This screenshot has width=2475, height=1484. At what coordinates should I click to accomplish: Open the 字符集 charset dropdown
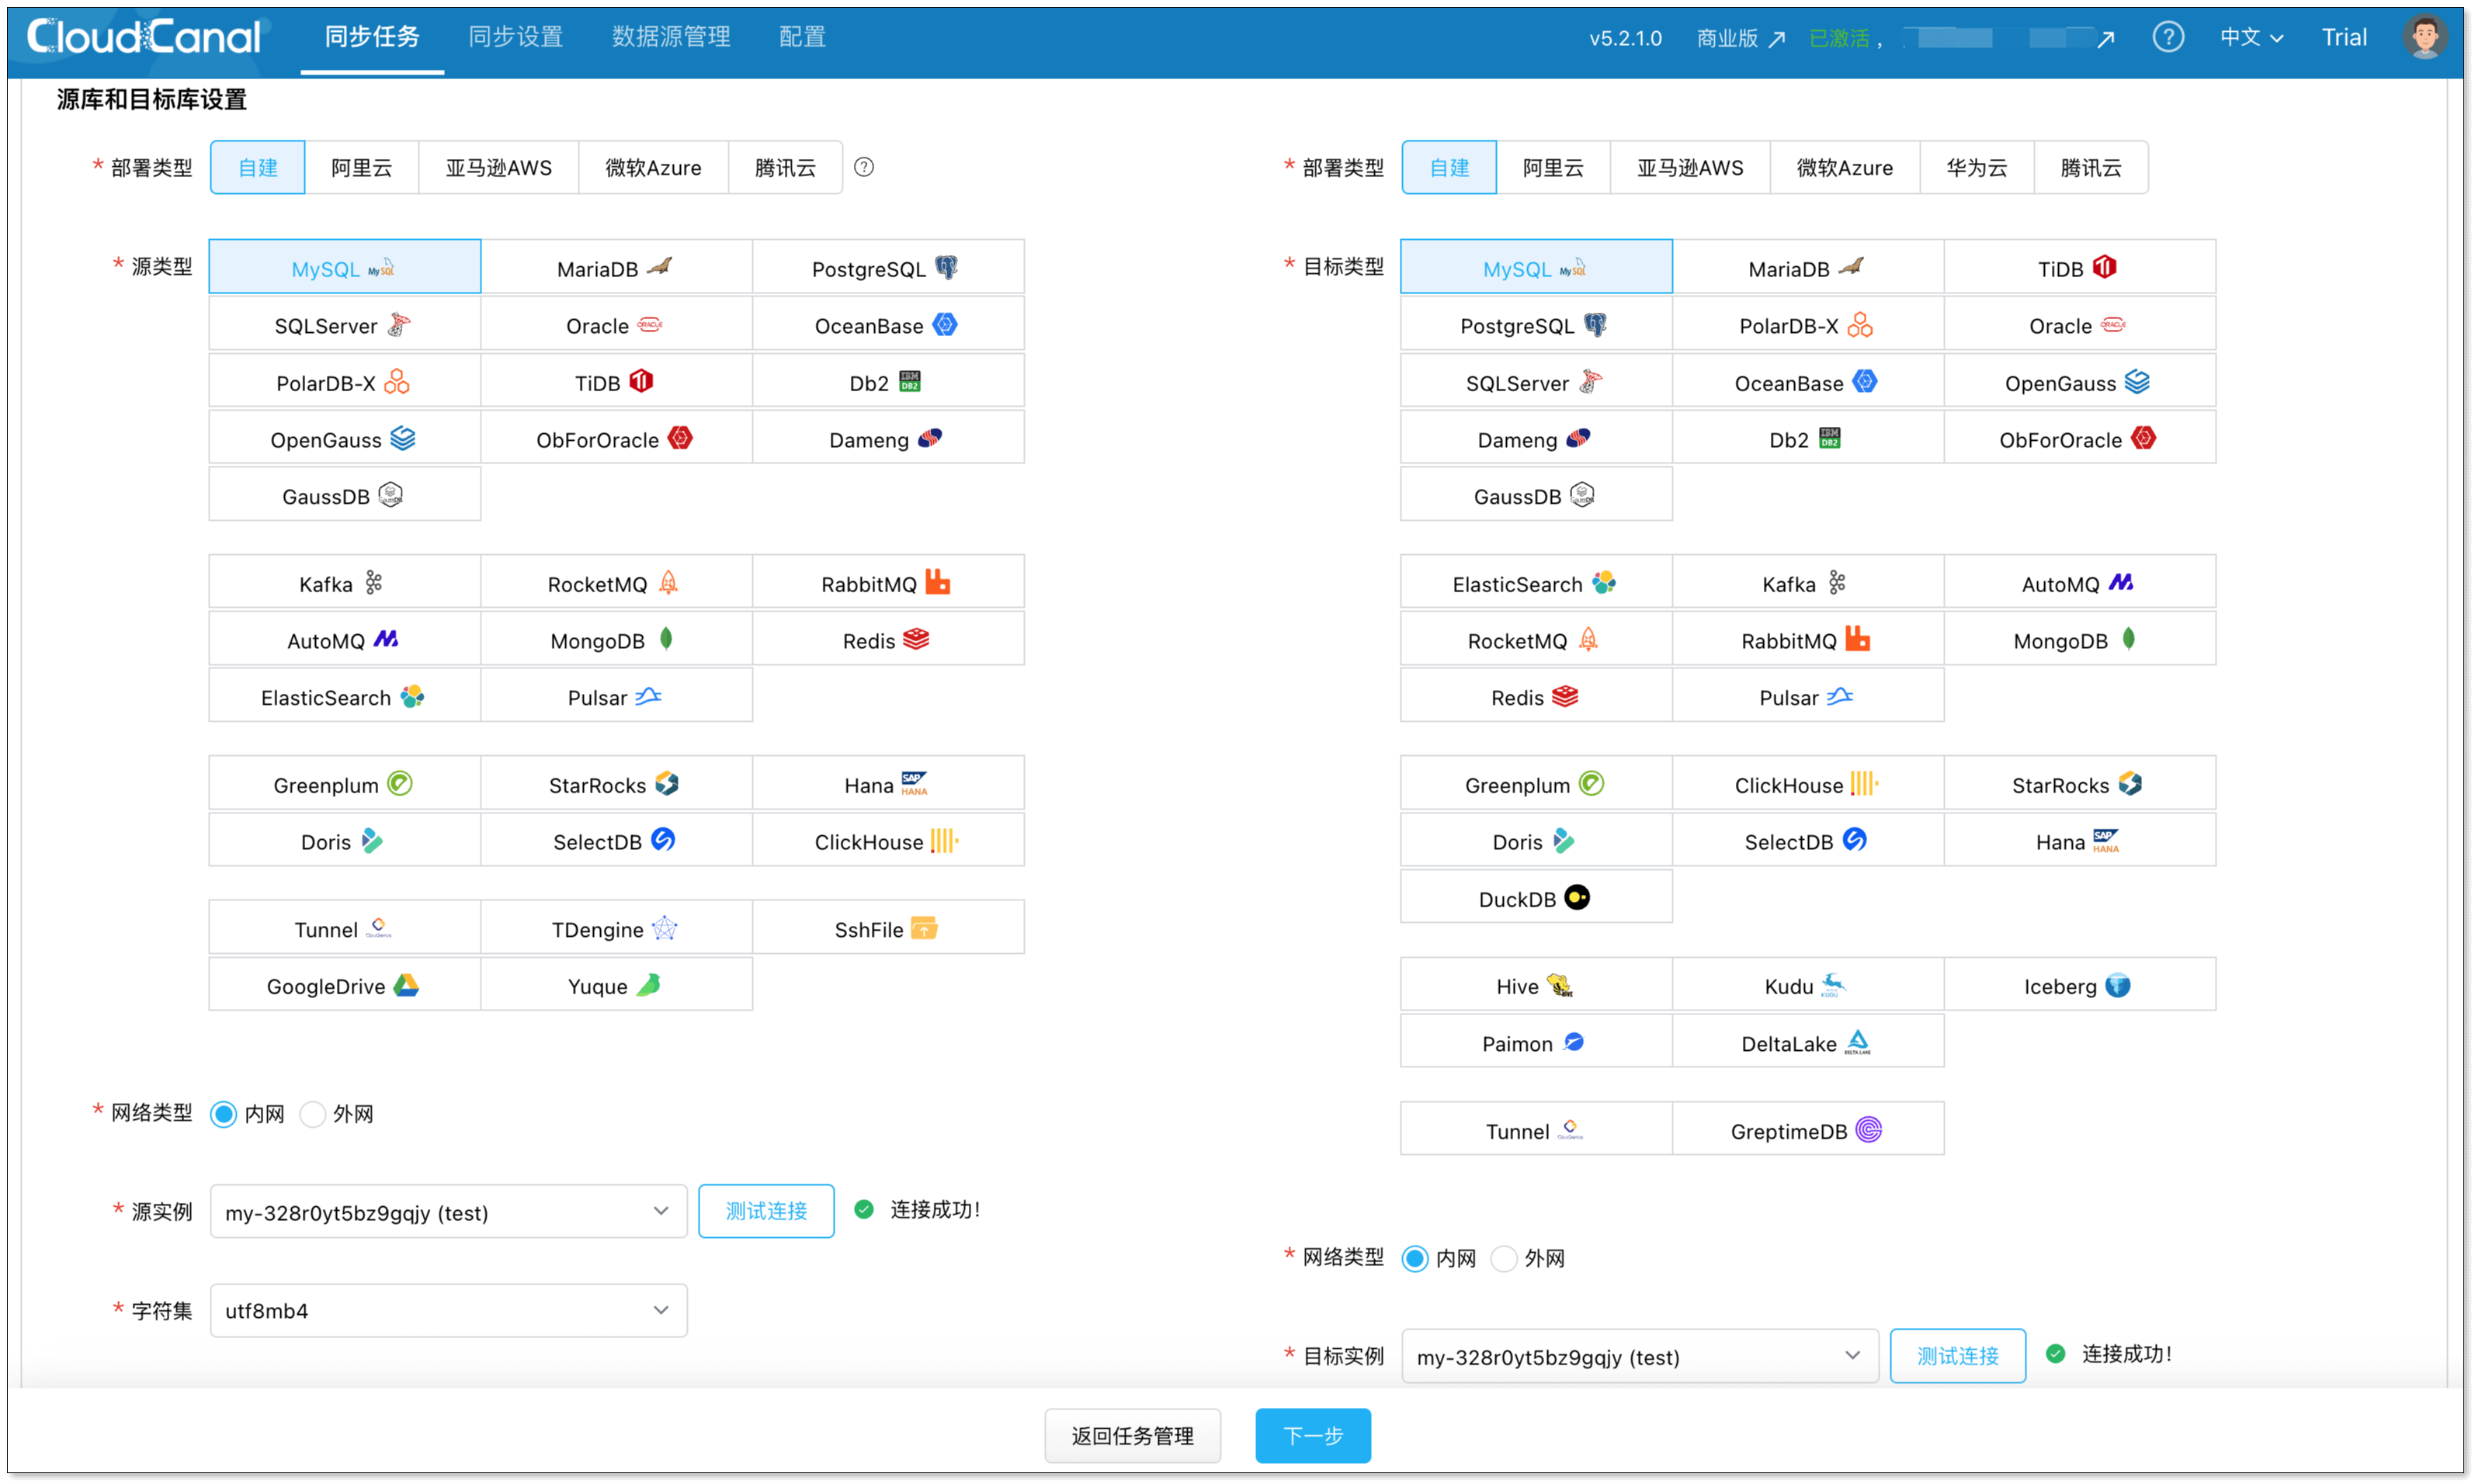click(447, 1310)
